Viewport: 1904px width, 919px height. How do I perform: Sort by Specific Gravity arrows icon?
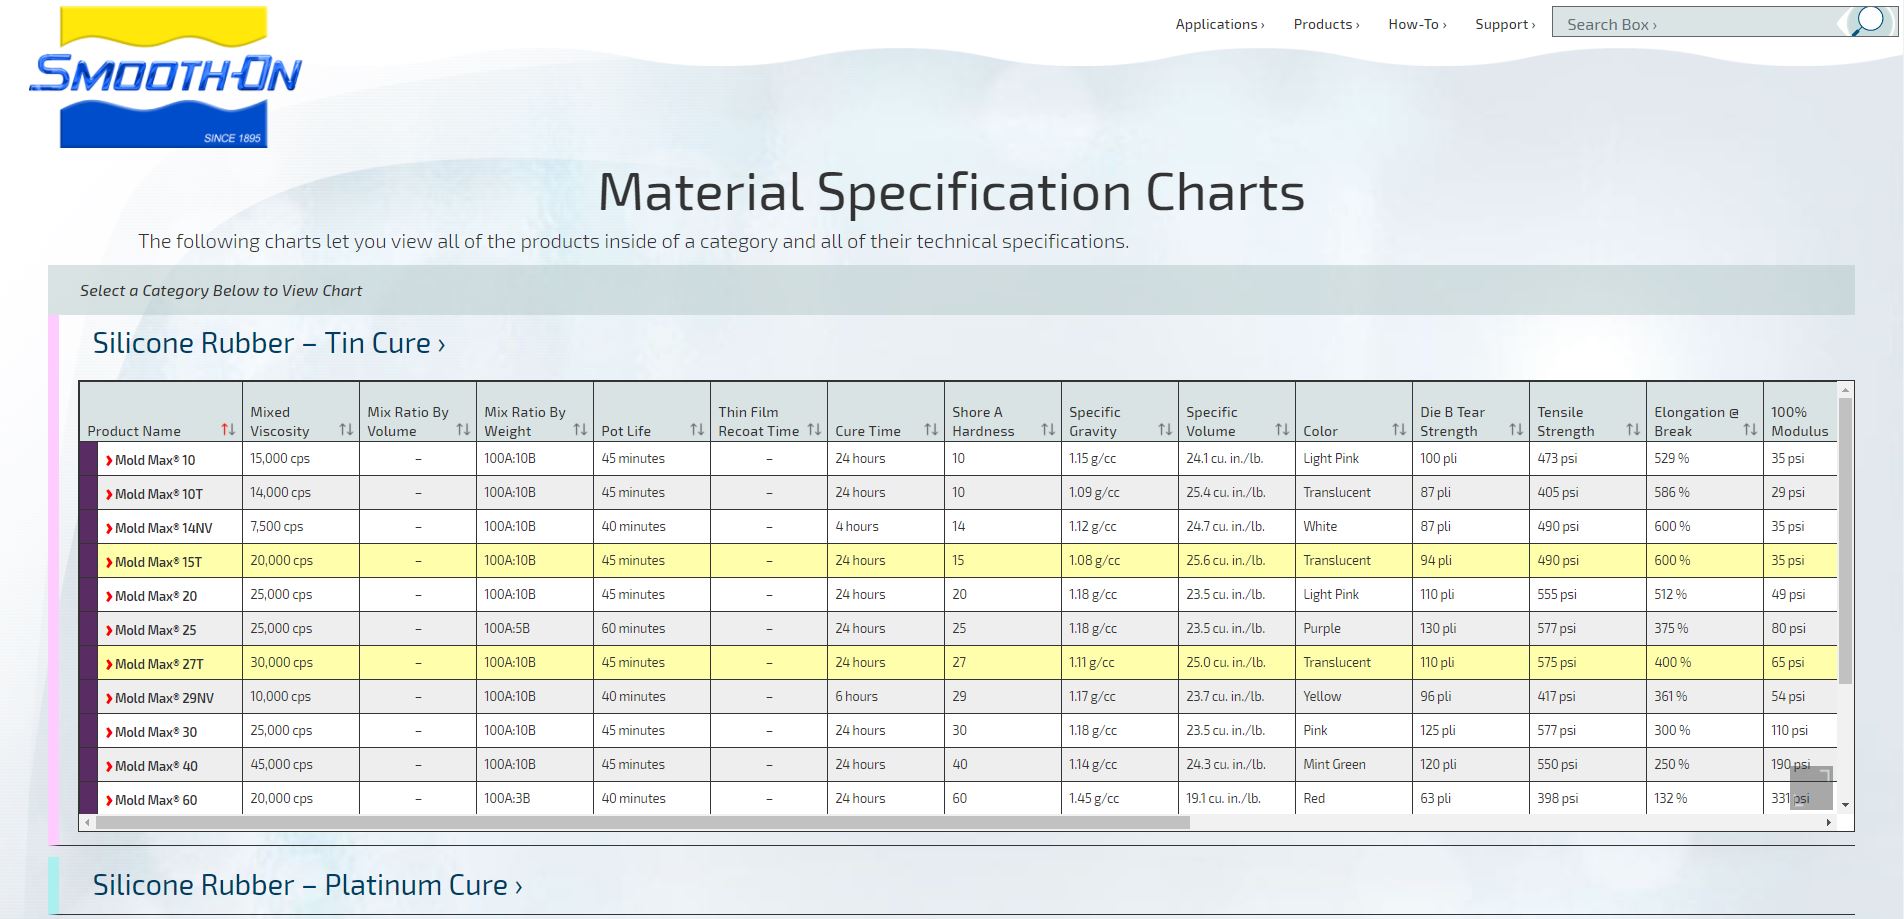click(1165, 430)
